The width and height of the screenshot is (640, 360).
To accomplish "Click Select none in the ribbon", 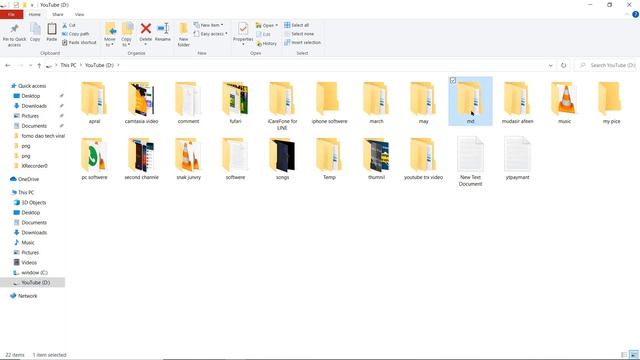I will tap(299, 34).
